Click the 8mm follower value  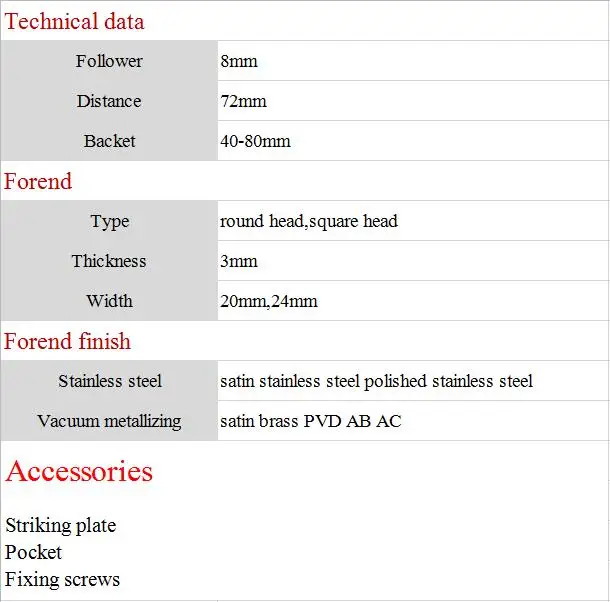[x=238, y=61]
